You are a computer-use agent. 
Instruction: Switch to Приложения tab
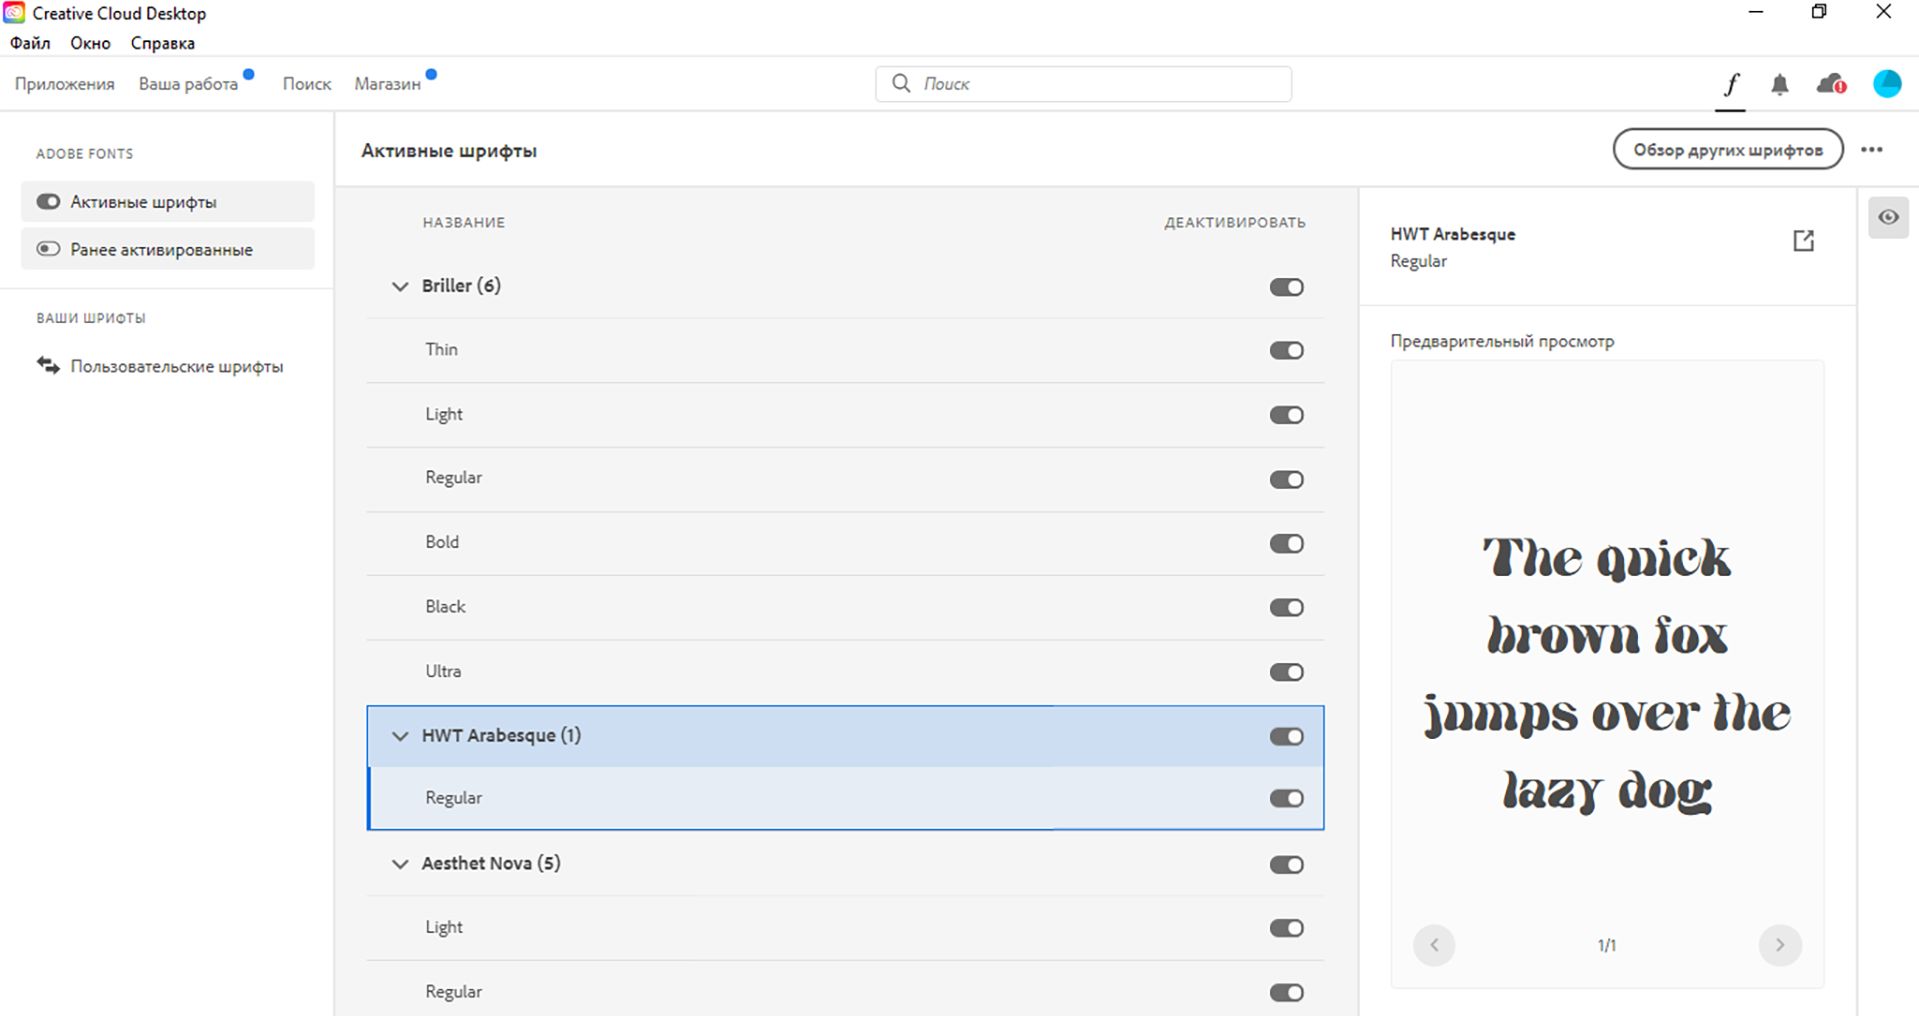click(65, 84)
